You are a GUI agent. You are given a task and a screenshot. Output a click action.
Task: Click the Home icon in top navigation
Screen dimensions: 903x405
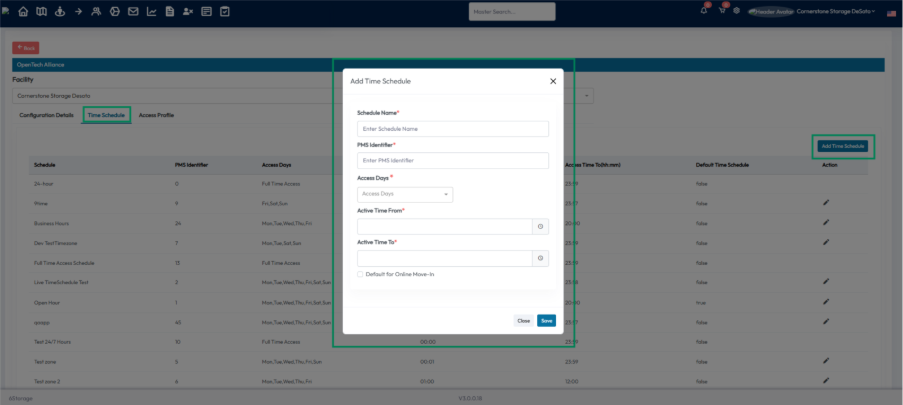coord(23,12)
